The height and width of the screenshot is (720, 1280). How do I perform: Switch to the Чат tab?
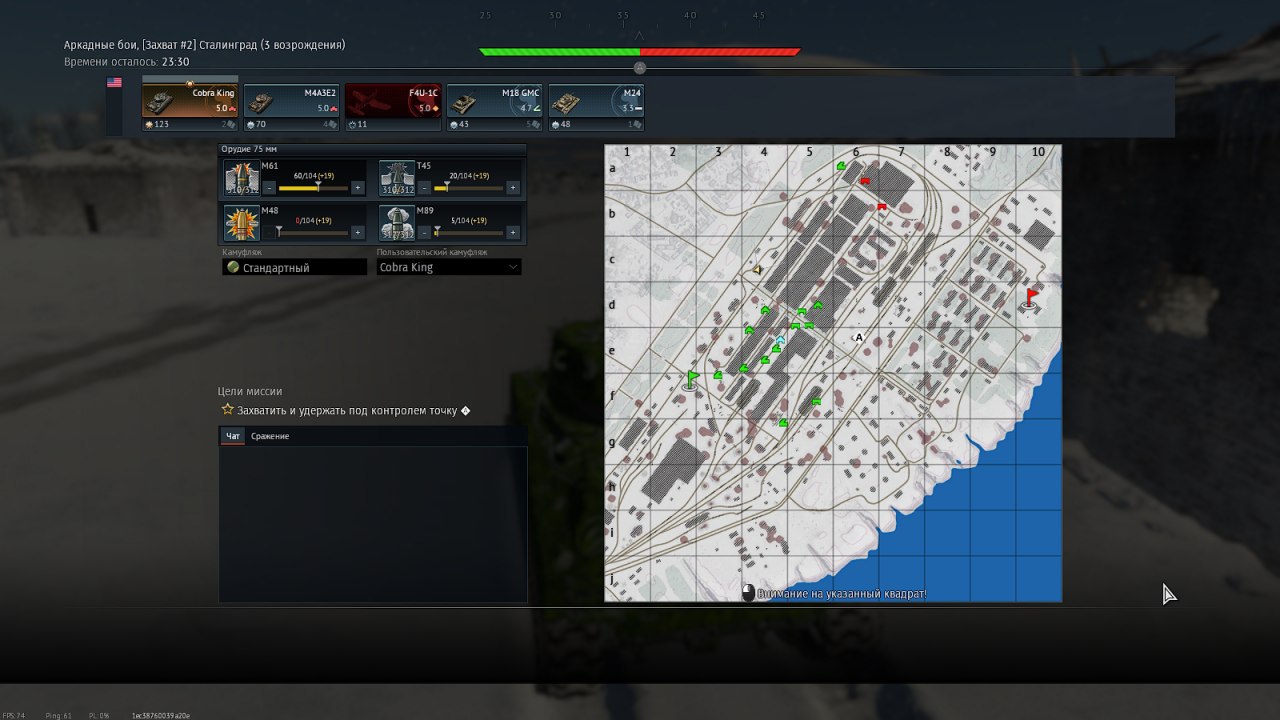coord(232,436)
